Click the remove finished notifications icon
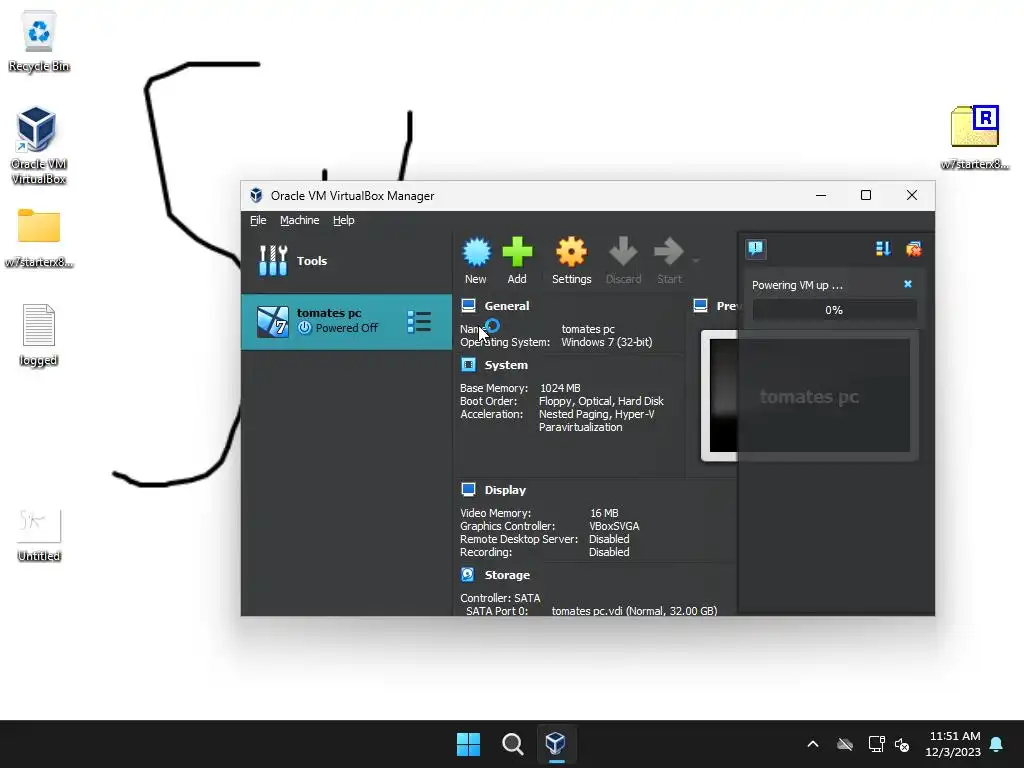 [913, 248]
